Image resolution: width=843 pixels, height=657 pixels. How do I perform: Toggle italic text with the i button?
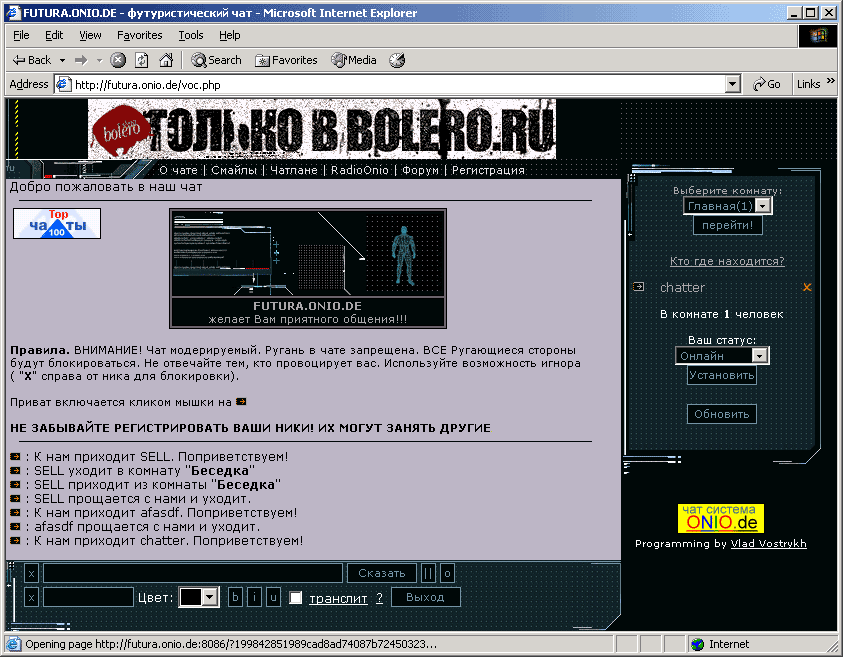click(x=254, y=597)
